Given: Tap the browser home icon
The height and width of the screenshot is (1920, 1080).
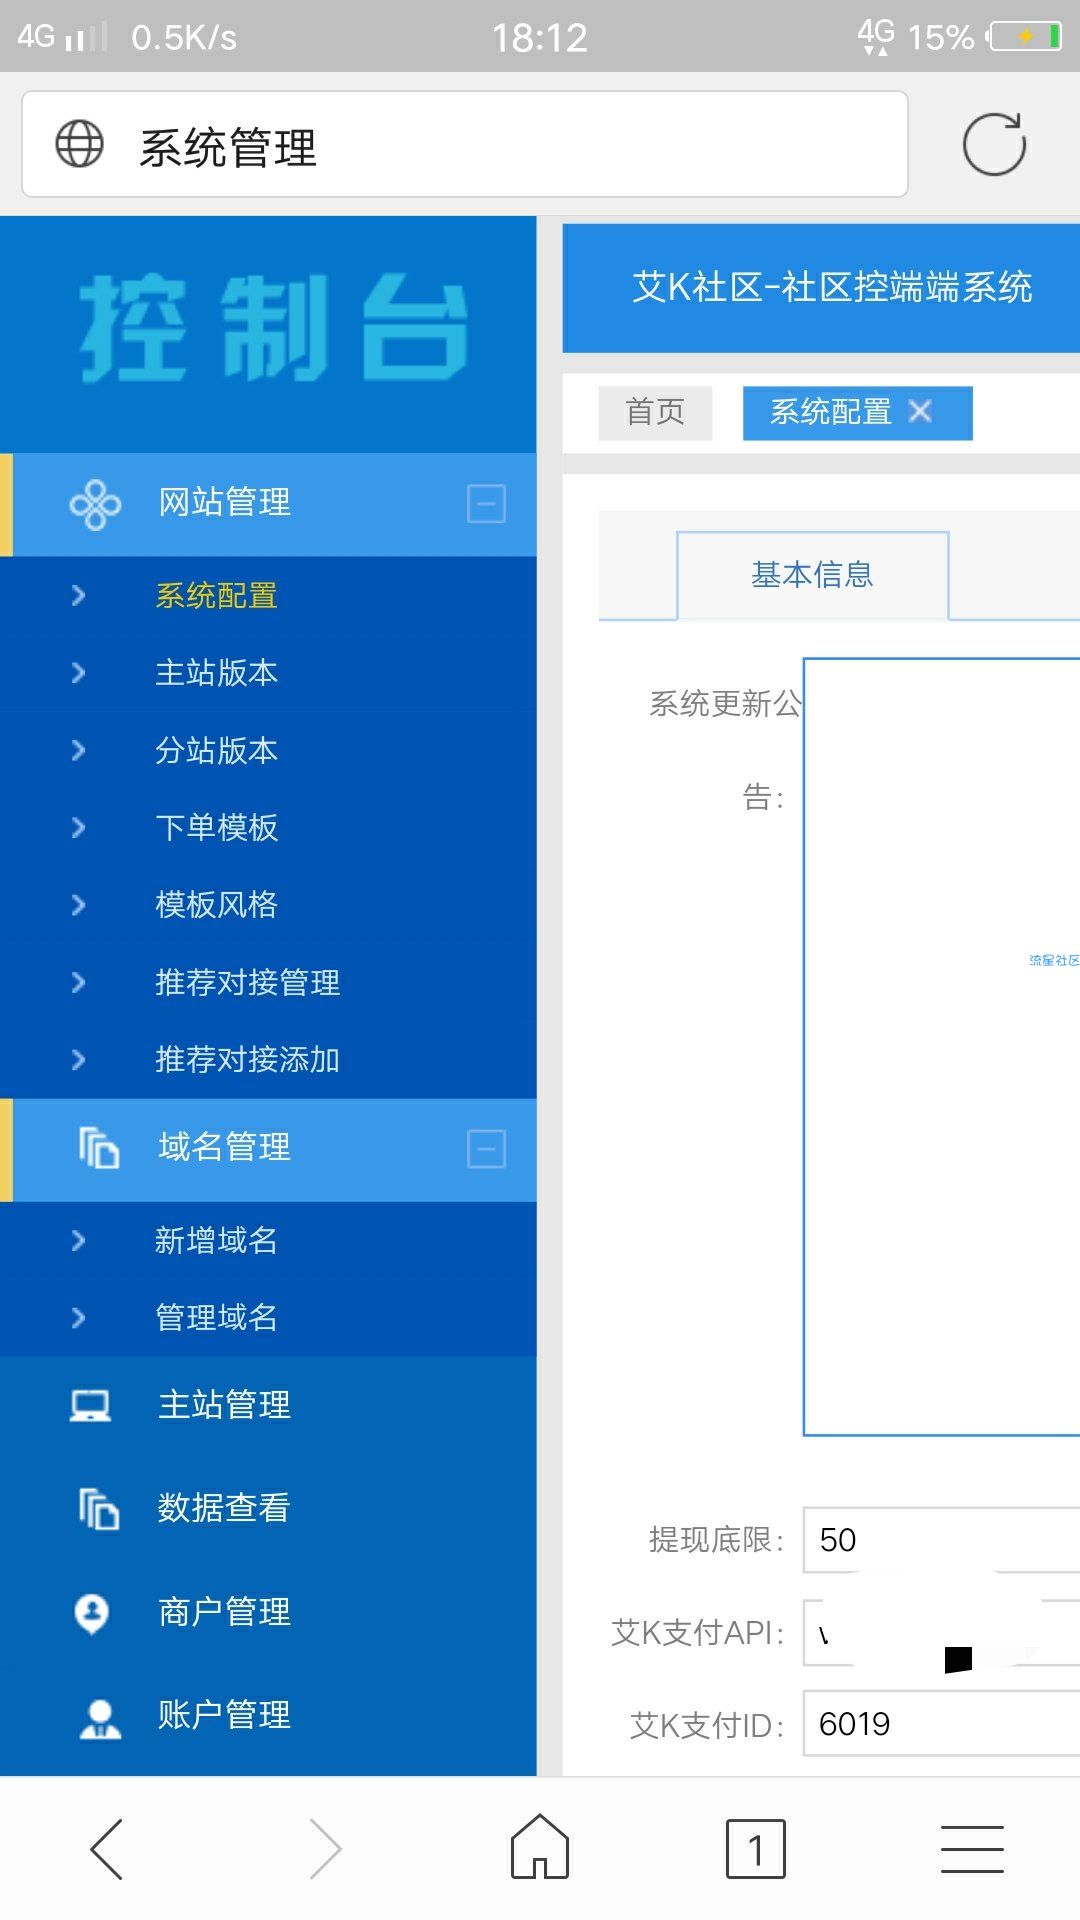Looking at the screenshot, I should coord(540,1846).
